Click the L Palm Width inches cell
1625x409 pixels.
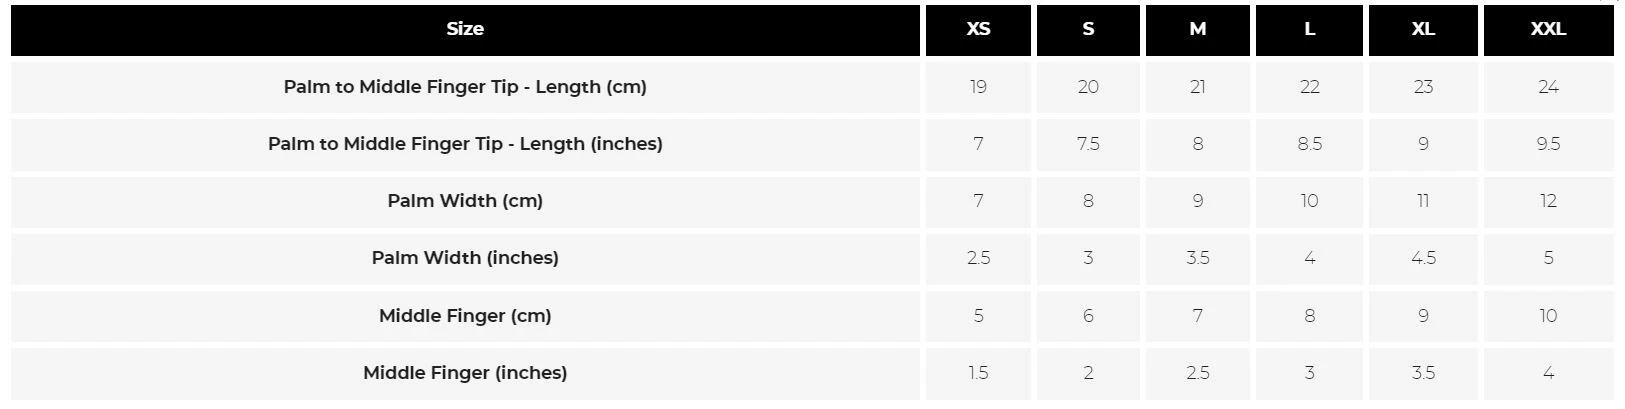click(x=1309, y=258)
